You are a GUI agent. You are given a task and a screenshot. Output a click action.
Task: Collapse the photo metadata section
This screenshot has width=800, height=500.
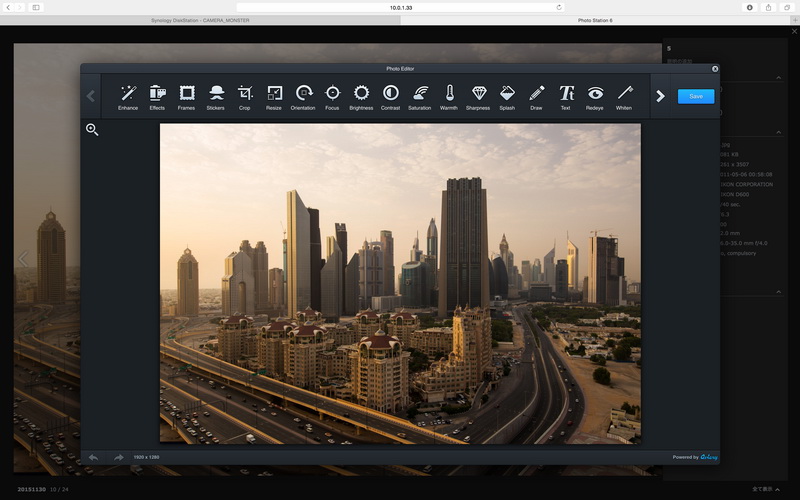[779, 133]
